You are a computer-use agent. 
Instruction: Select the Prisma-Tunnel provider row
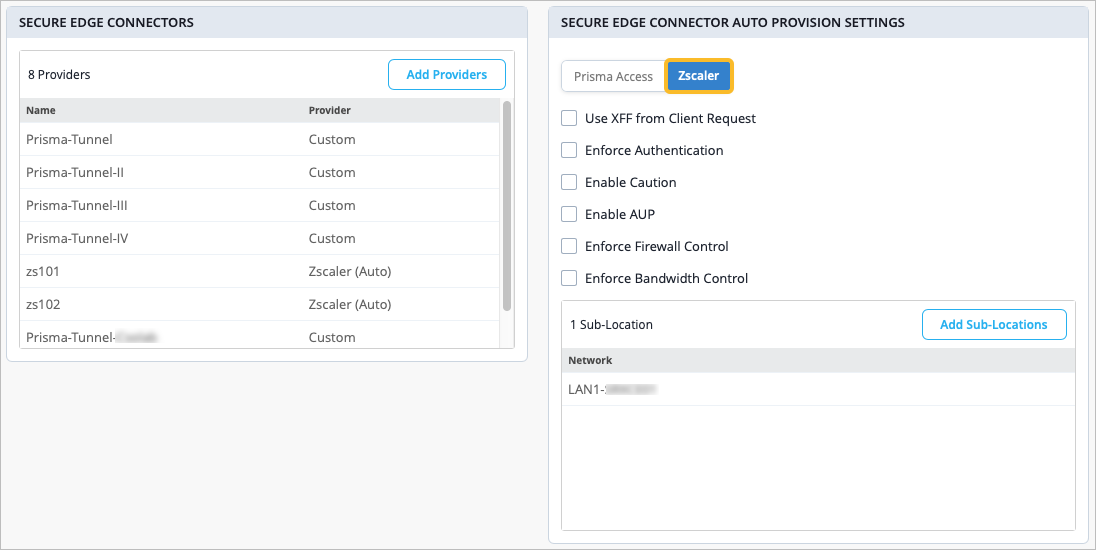tap(260, 139)
